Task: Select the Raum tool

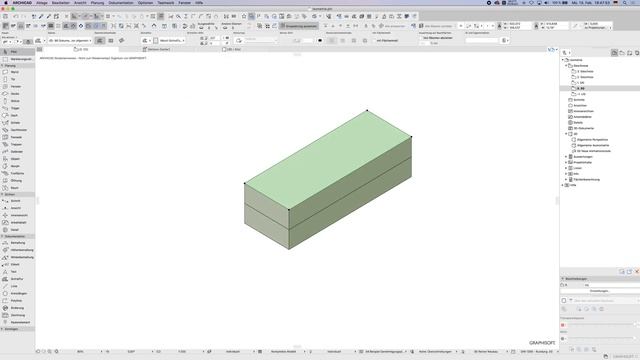Action: (17, 188)
